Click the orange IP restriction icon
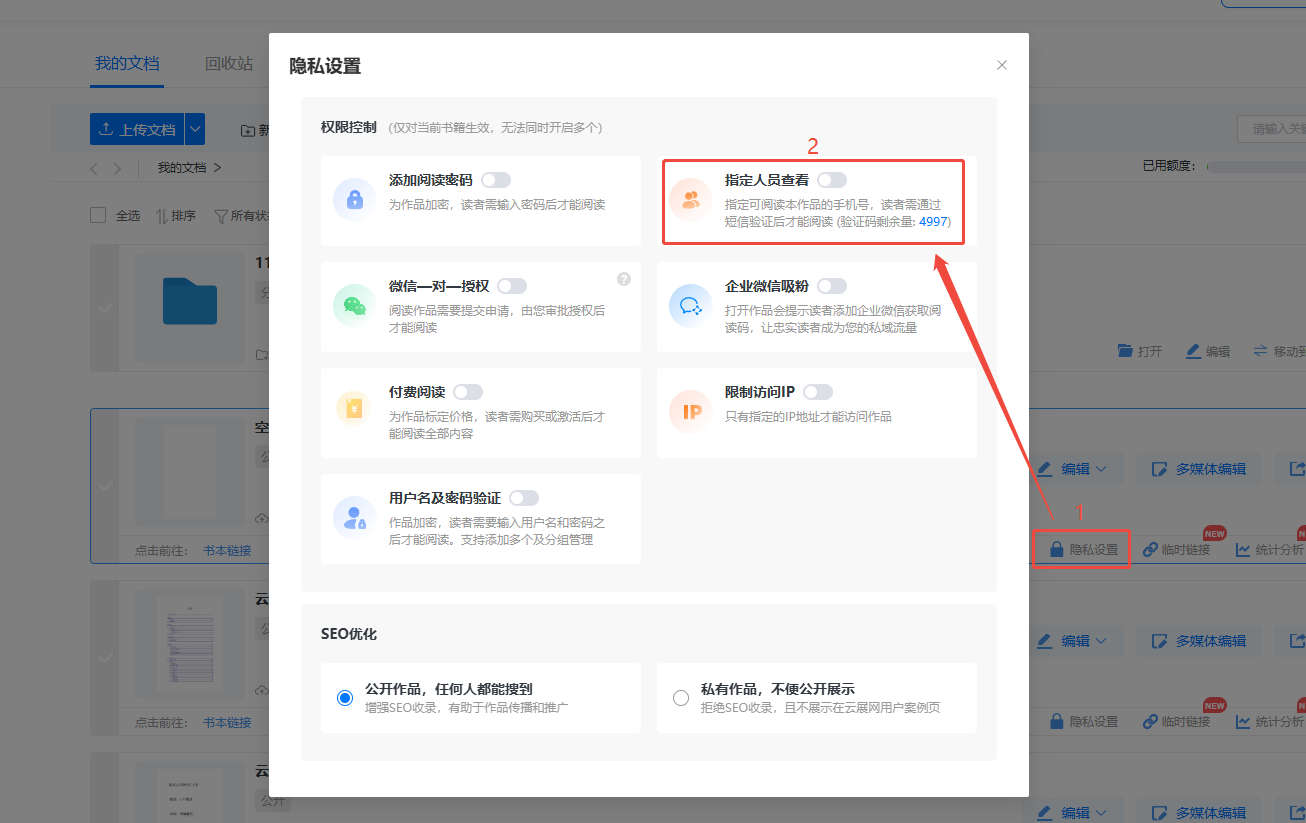 (690, 411)
